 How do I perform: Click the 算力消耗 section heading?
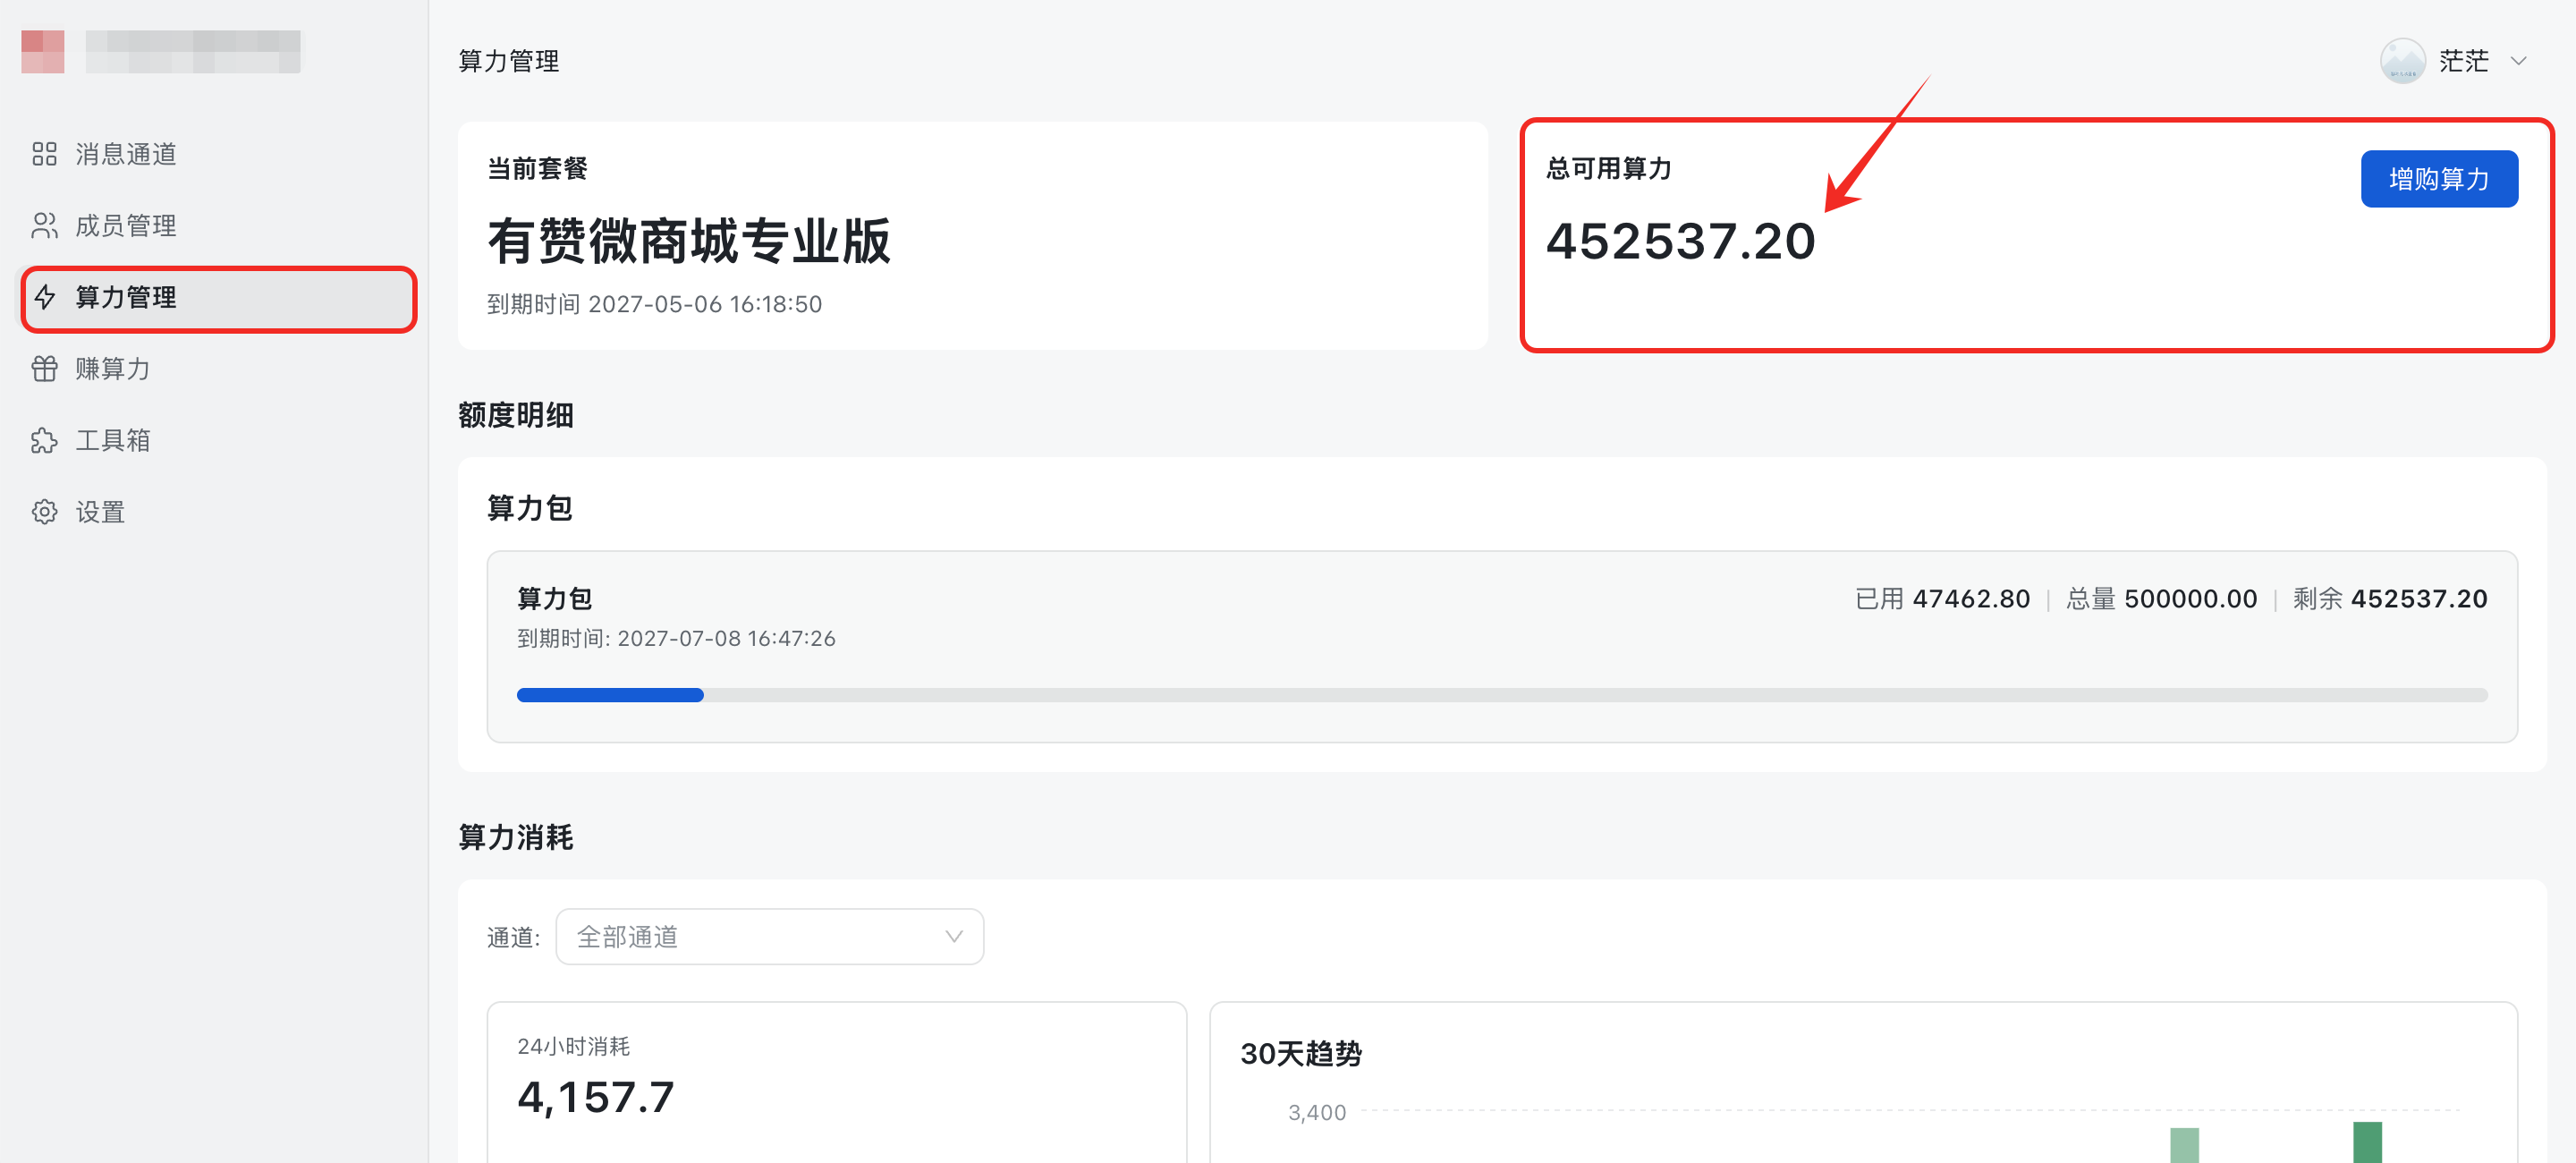[x=516, y=838]
